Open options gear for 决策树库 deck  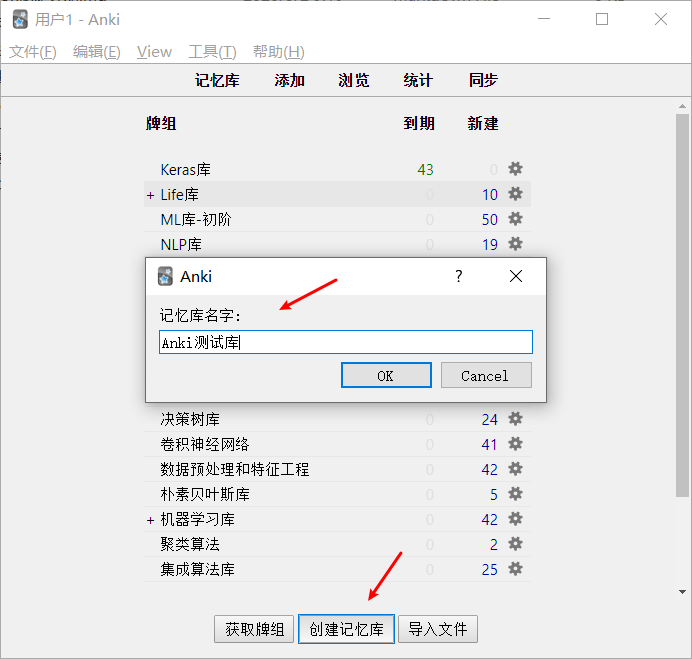(515, 418)
